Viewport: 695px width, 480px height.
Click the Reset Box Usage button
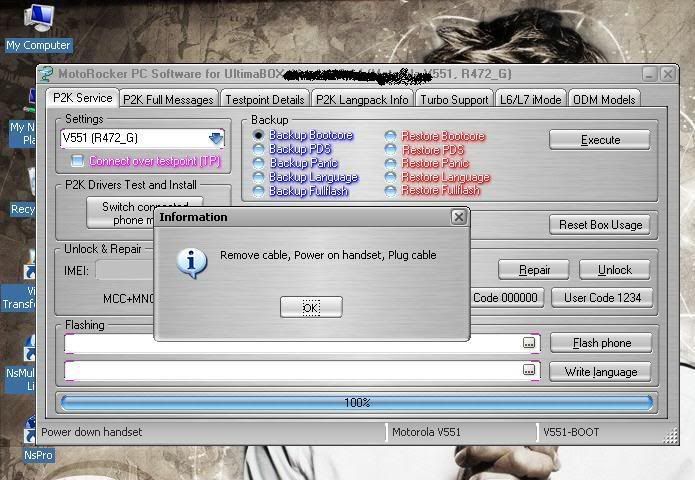pos(600,225)
